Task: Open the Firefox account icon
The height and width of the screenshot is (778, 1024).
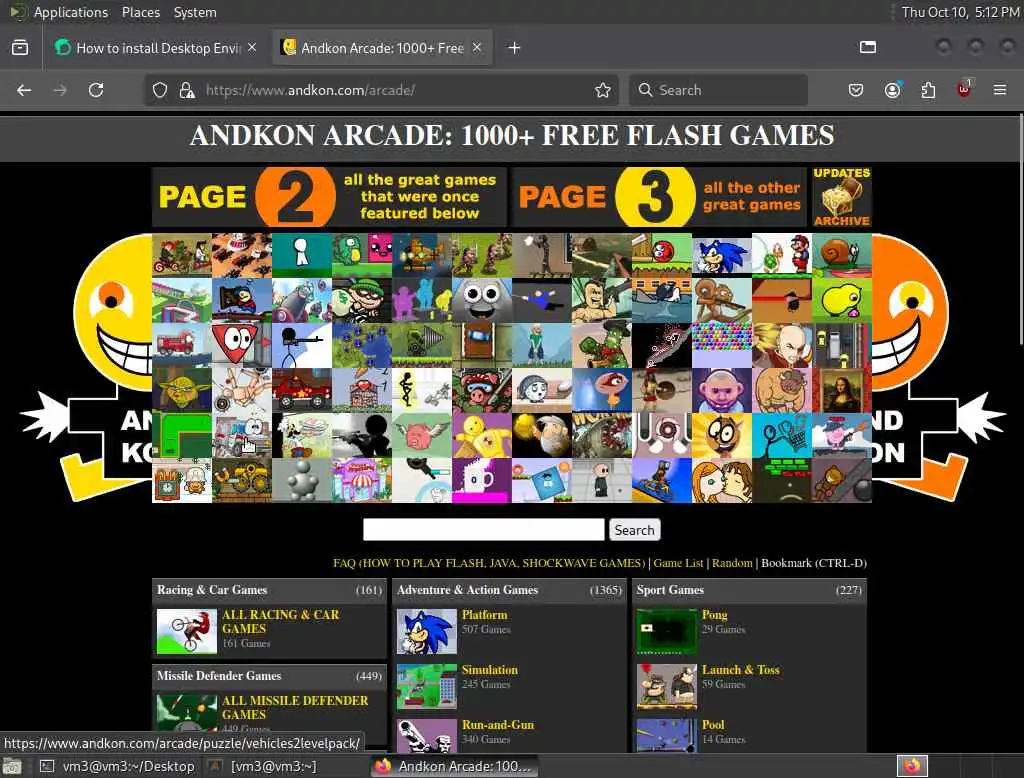Action: tap(892, 90)
